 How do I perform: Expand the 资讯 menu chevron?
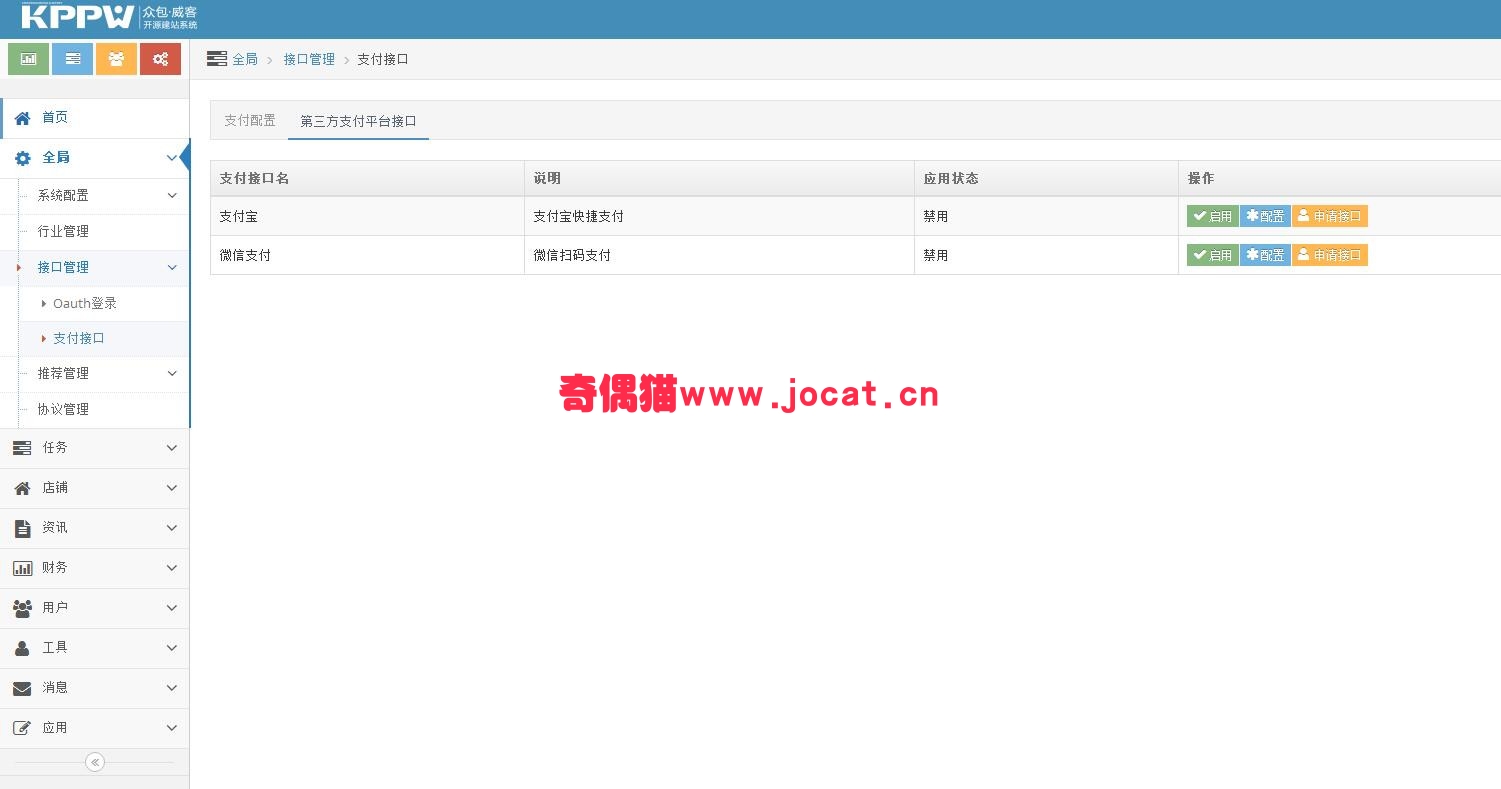point(172,528)
